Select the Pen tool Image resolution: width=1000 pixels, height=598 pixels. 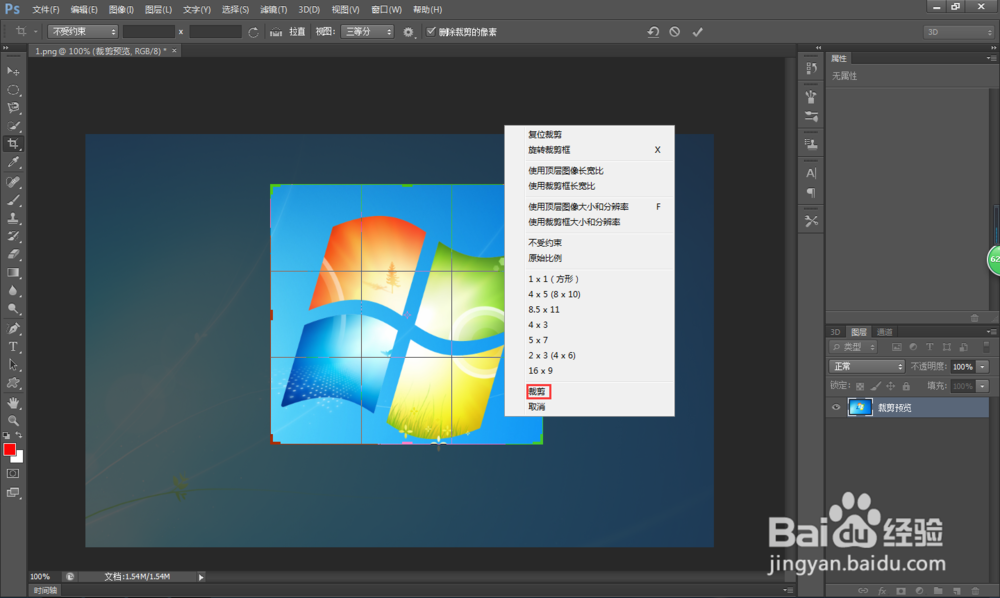[13, 328]
